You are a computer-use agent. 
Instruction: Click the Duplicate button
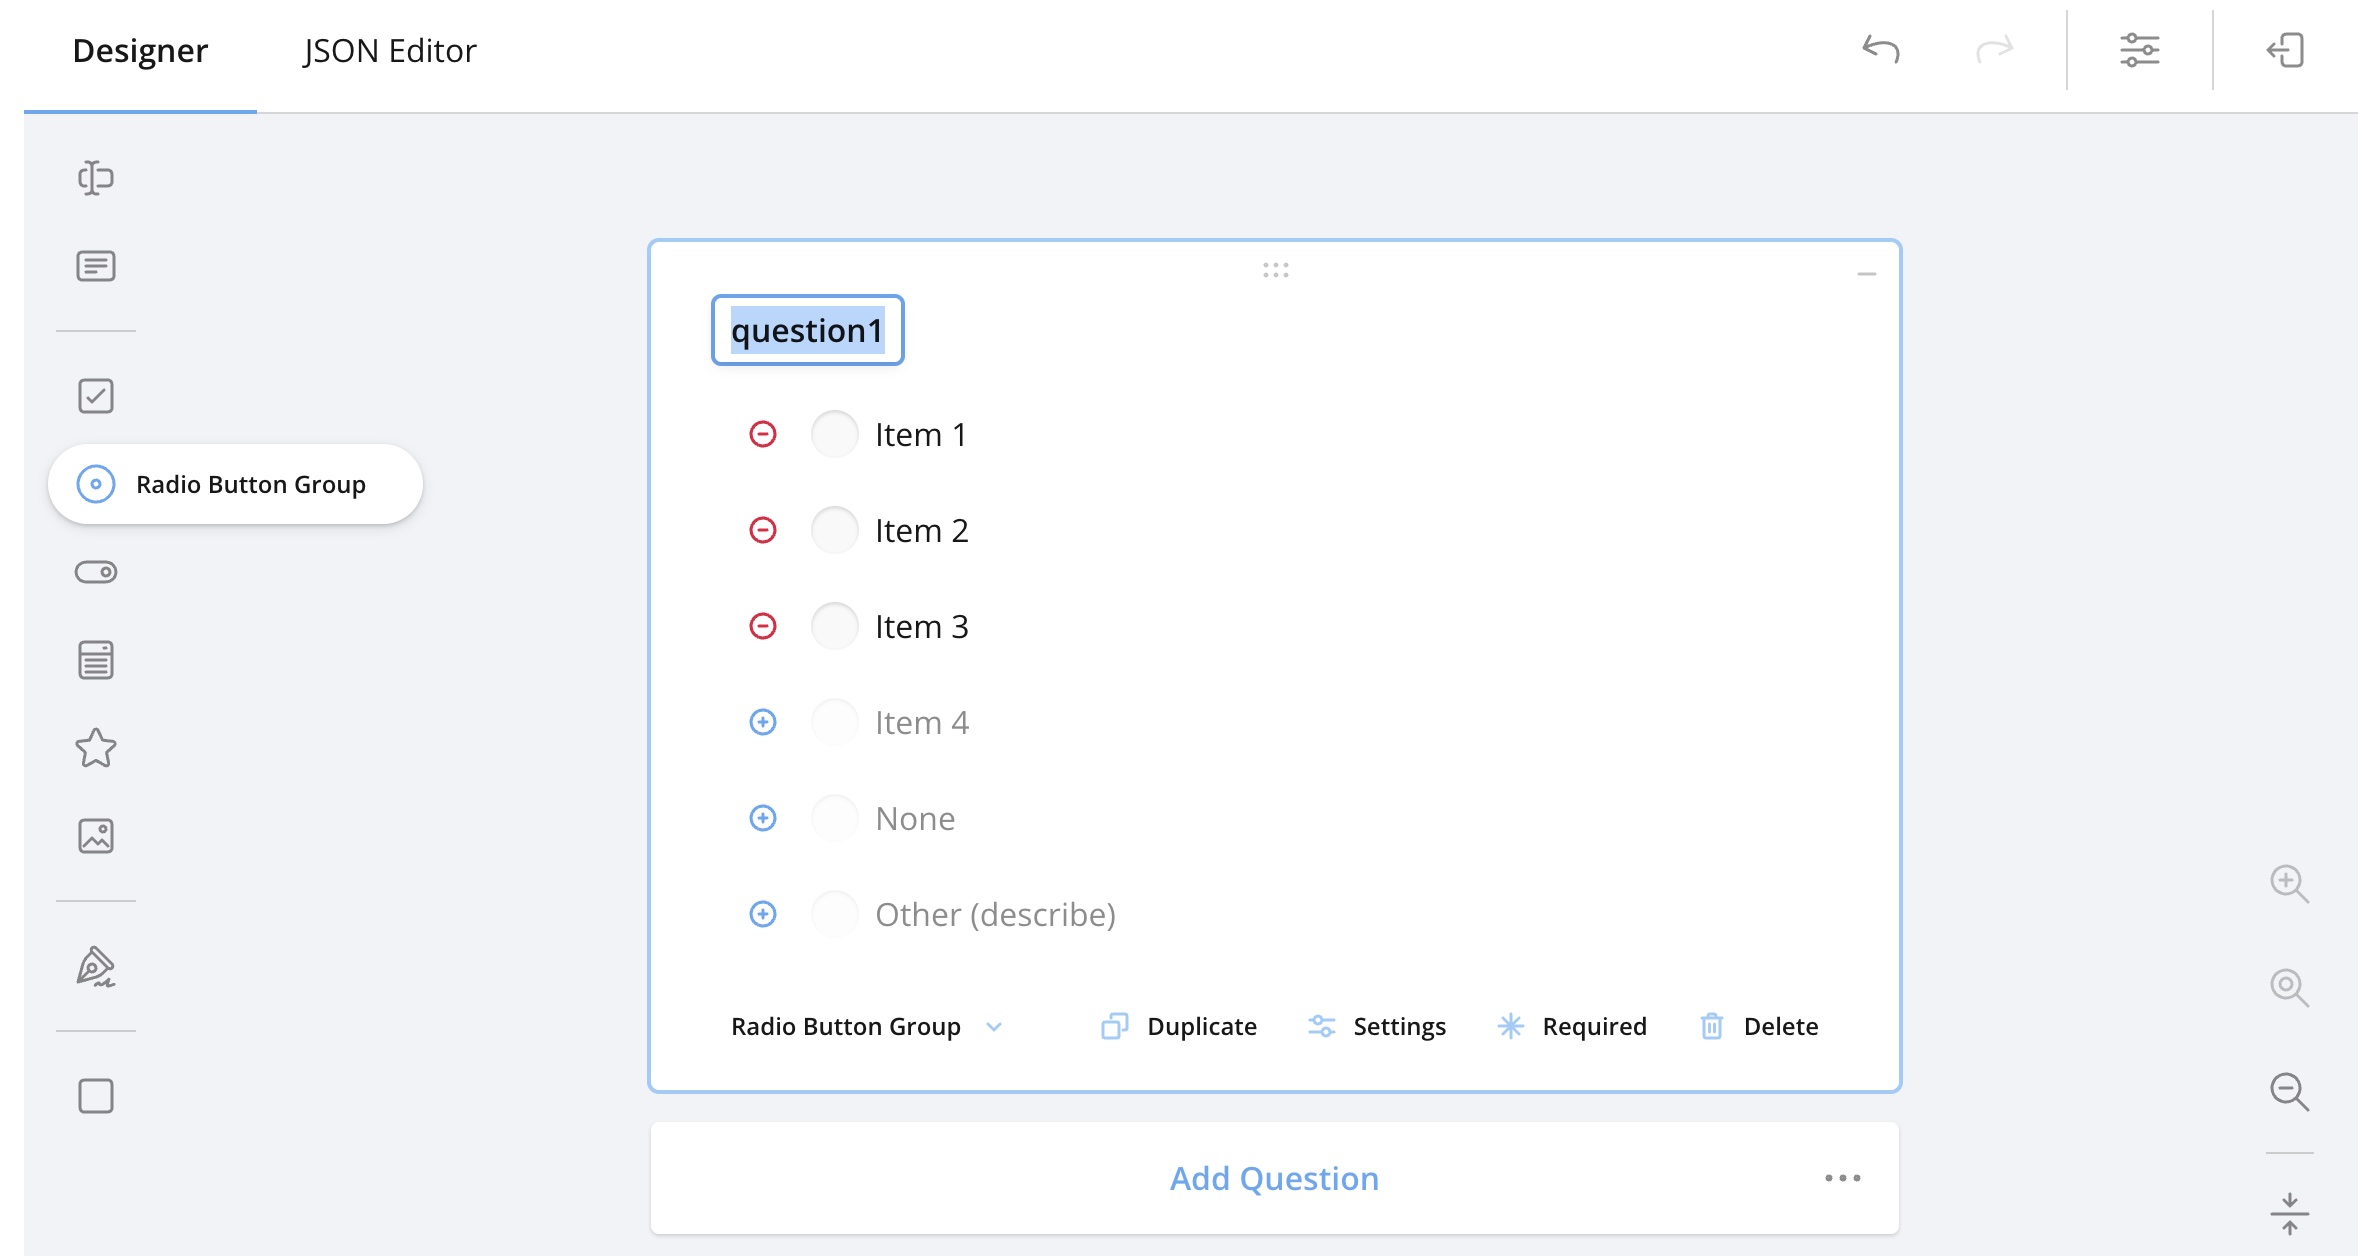(1179, 1027)
